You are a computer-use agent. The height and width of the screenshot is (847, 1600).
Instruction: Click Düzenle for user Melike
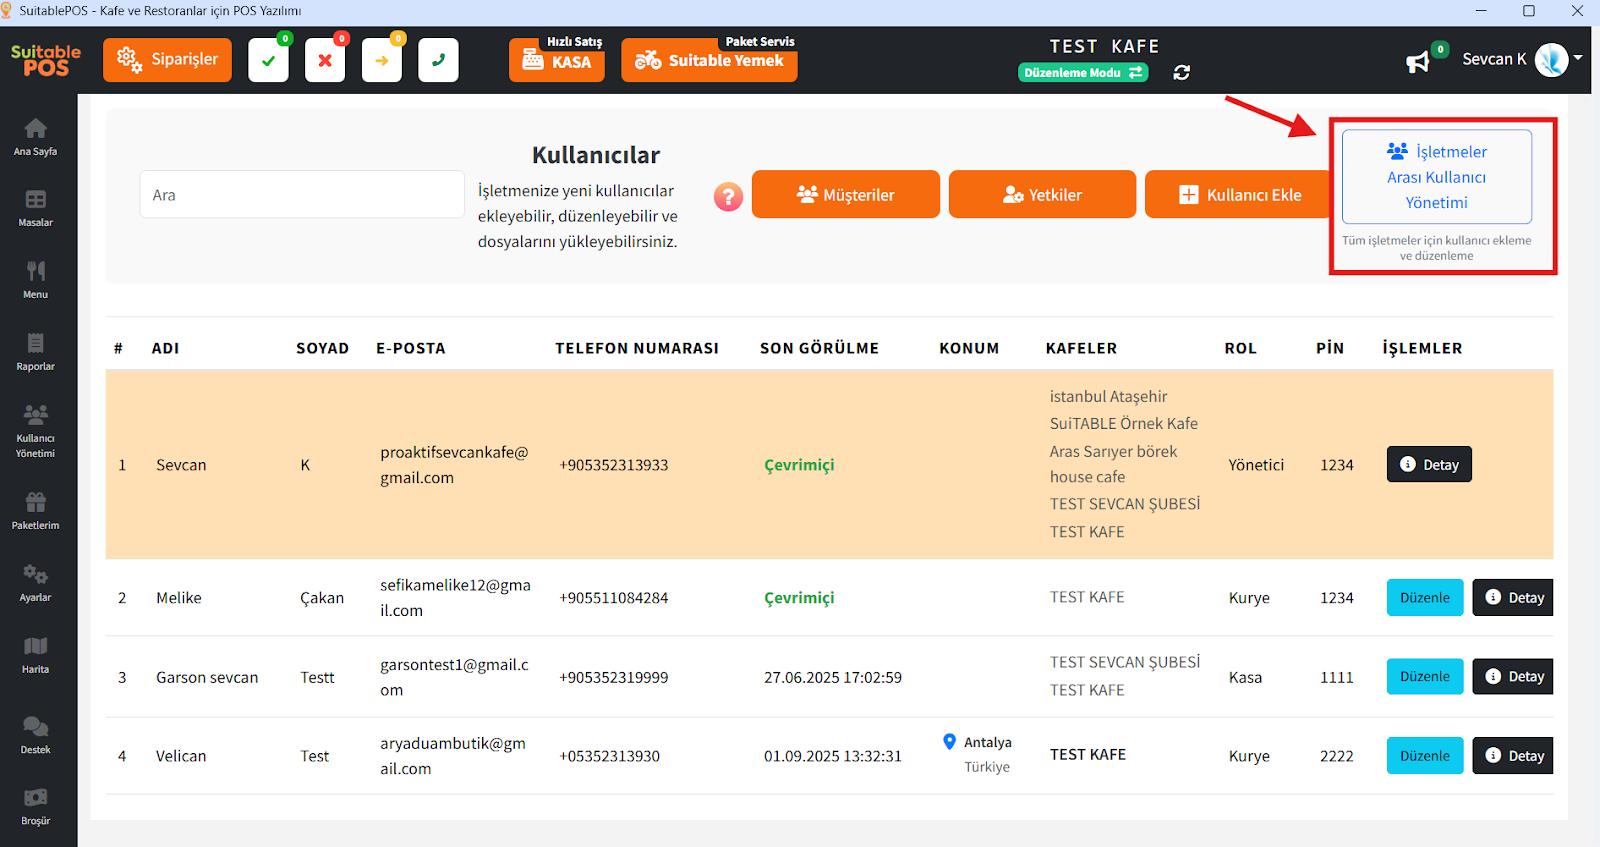[1424, 598]
